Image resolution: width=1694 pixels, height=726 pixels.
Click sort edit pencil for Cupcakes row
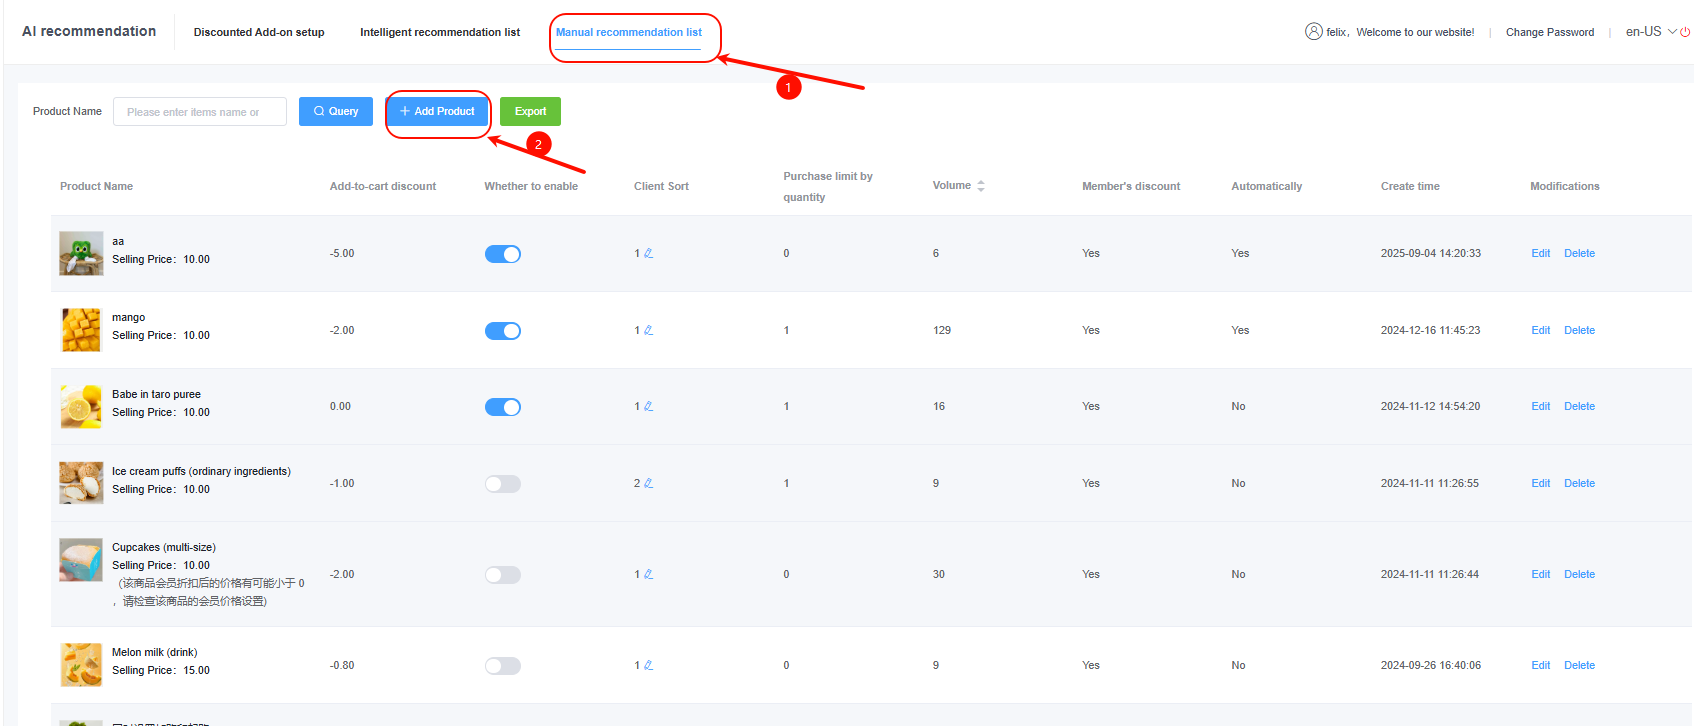tap(648, 574)
